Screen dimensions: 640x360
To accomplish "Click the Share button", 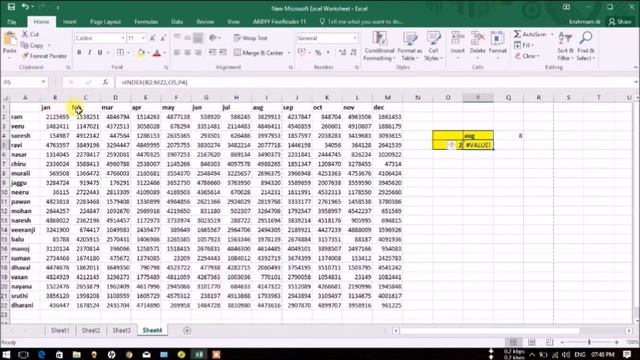I will click(620, 22).
